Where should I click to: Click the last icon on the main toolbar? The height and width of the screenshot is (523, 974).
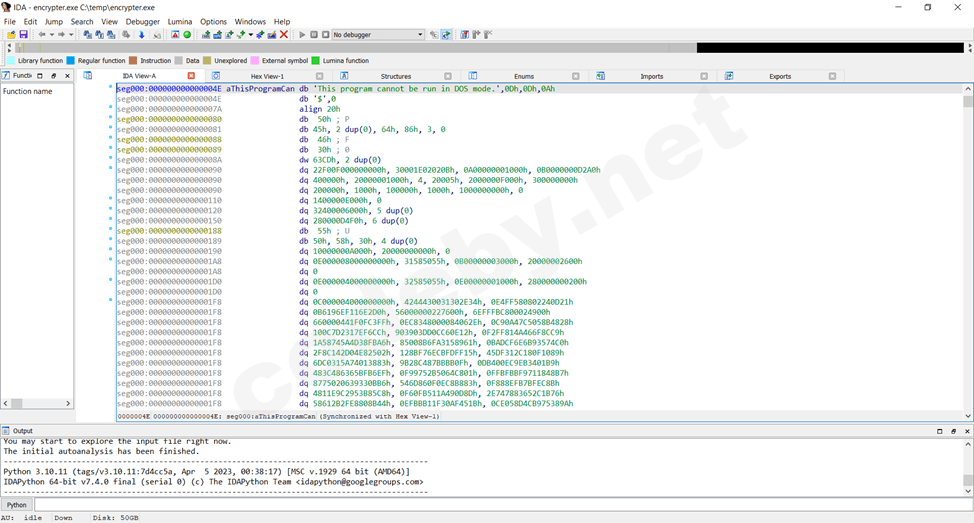(488, 34)
